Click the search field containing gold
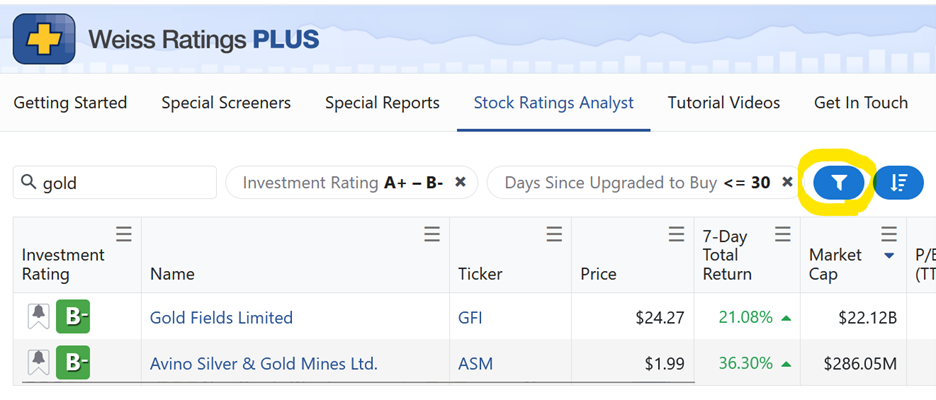This screenshot has height=400, width=936. tap(115, 182)
